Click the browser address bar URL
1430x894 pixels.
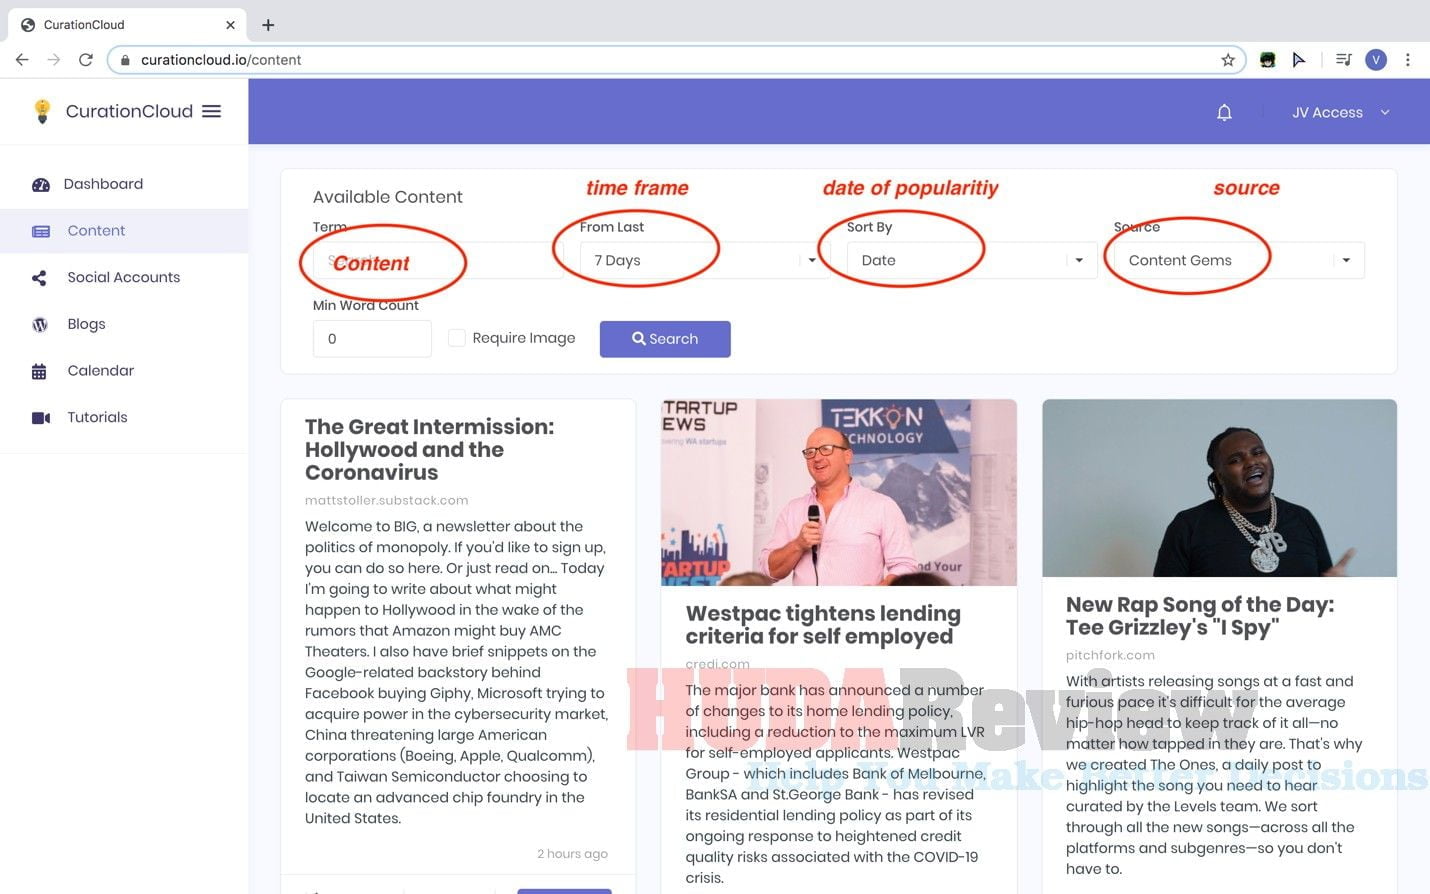(x=221, y=60)
